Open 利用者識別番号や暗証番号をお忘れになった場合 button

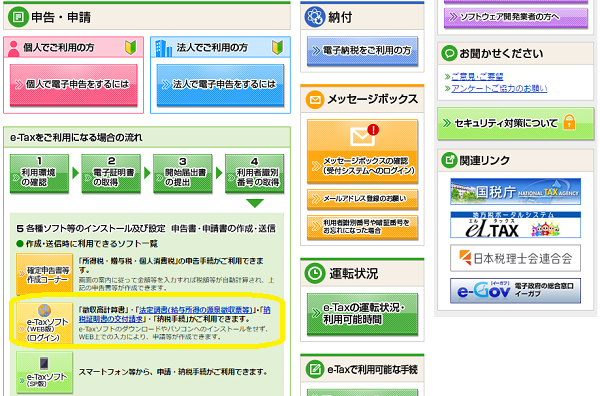click(x=362, y=227)
